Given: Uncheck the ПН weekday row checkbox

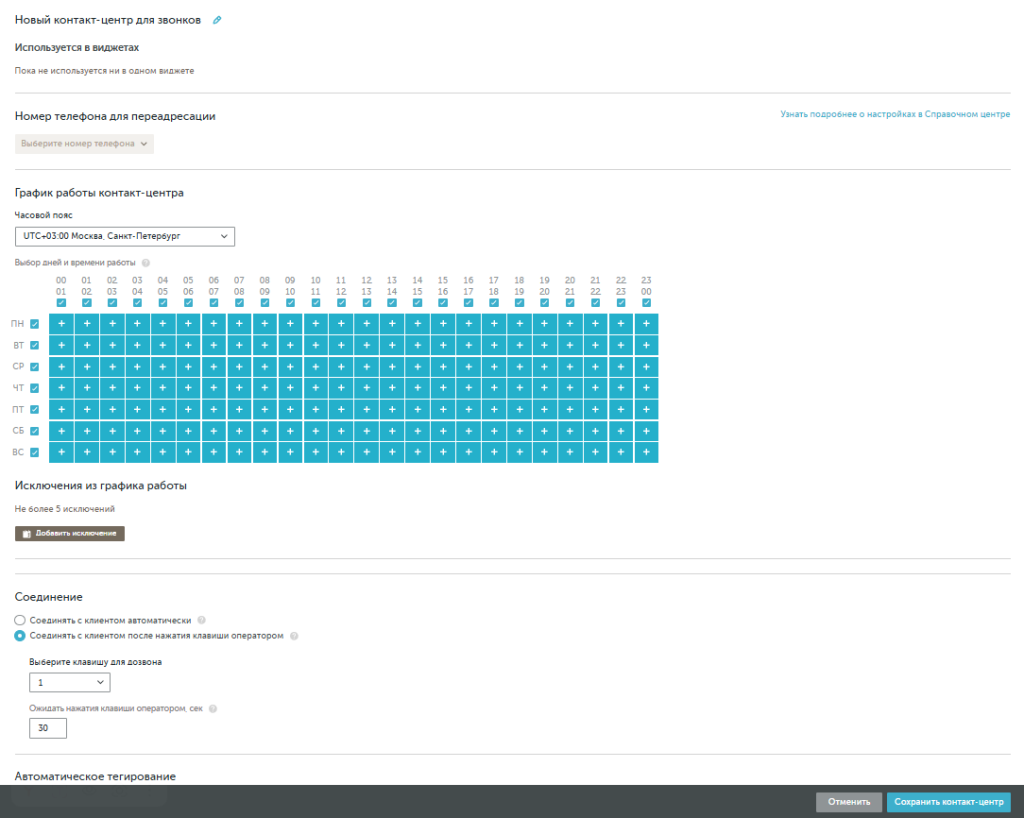Looking at the screenshot, I should 35,324.
